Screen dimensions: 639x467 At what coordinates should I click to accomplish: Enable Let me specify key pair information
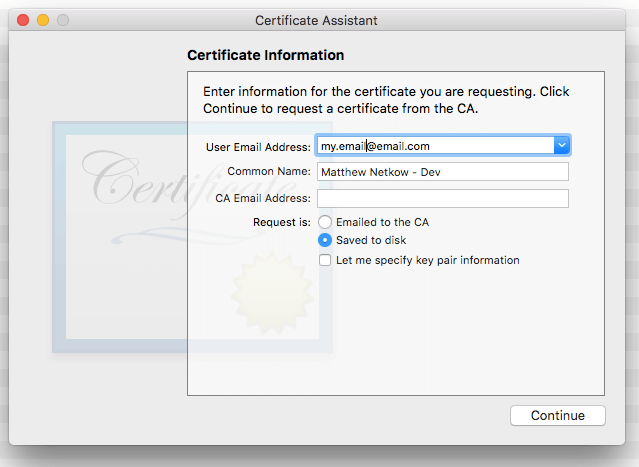(325, 260)
